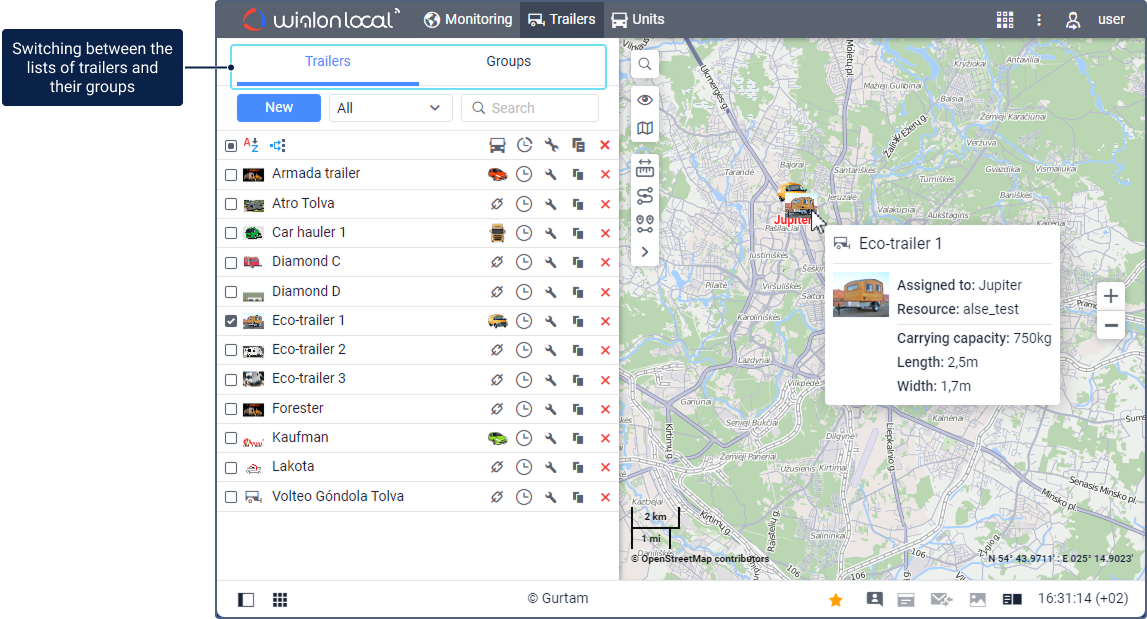Image resolution: width=1147 pixels, height=619 pixels.
Task: Check the Eco-trailer 3 checkbox
Action: tap(230, 380)
